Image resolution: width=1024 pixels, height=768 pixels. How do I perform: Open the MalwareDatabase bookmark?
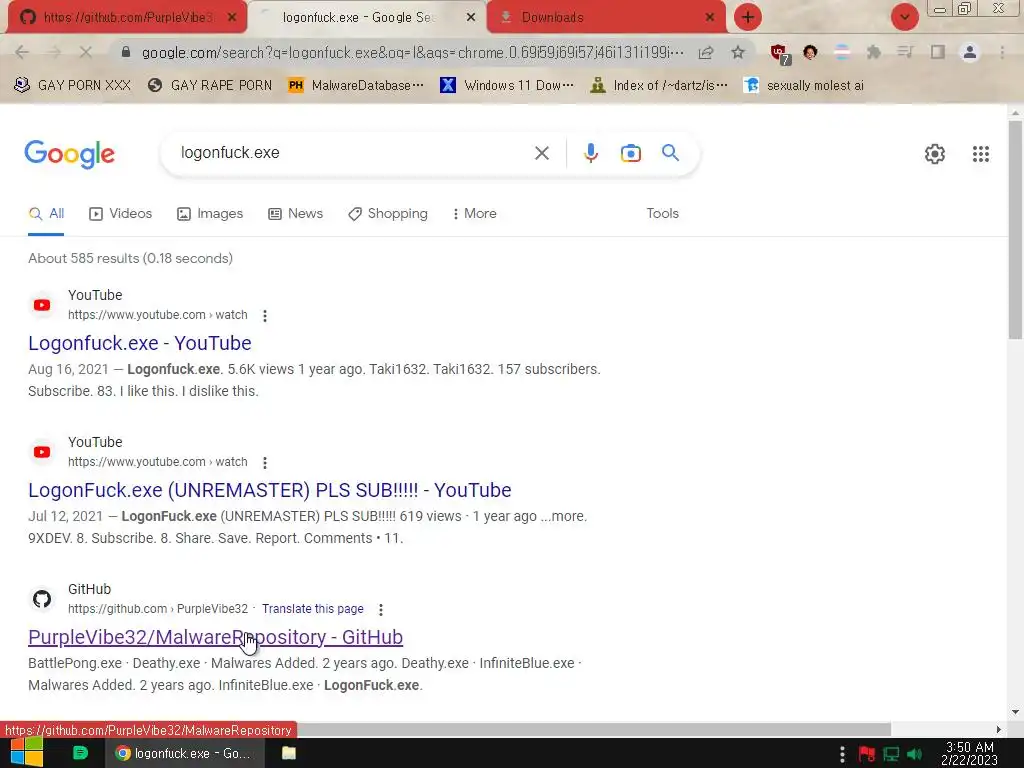pos(357,86)
